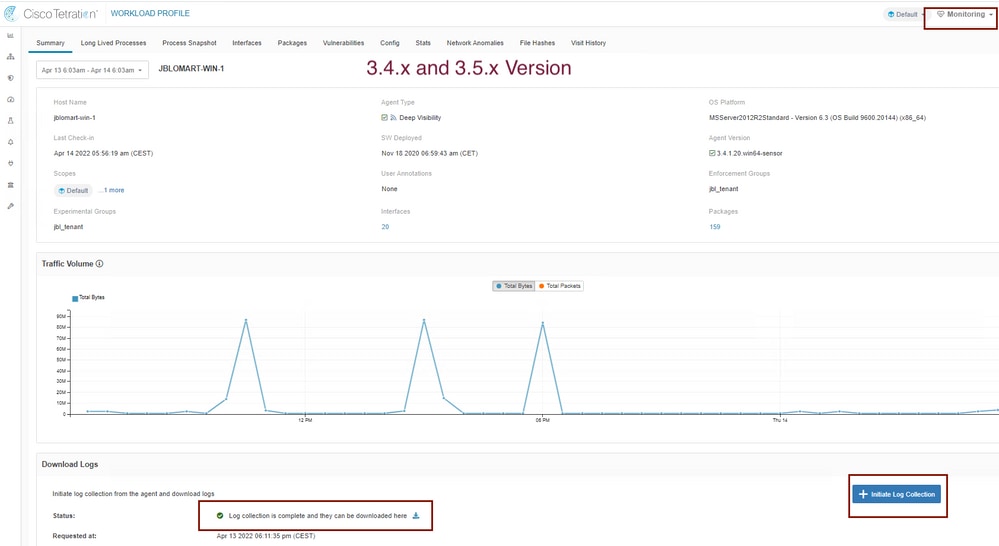Click the Total Bytes legend square
The height and width of the screenshot is (546, 999).
75,298
